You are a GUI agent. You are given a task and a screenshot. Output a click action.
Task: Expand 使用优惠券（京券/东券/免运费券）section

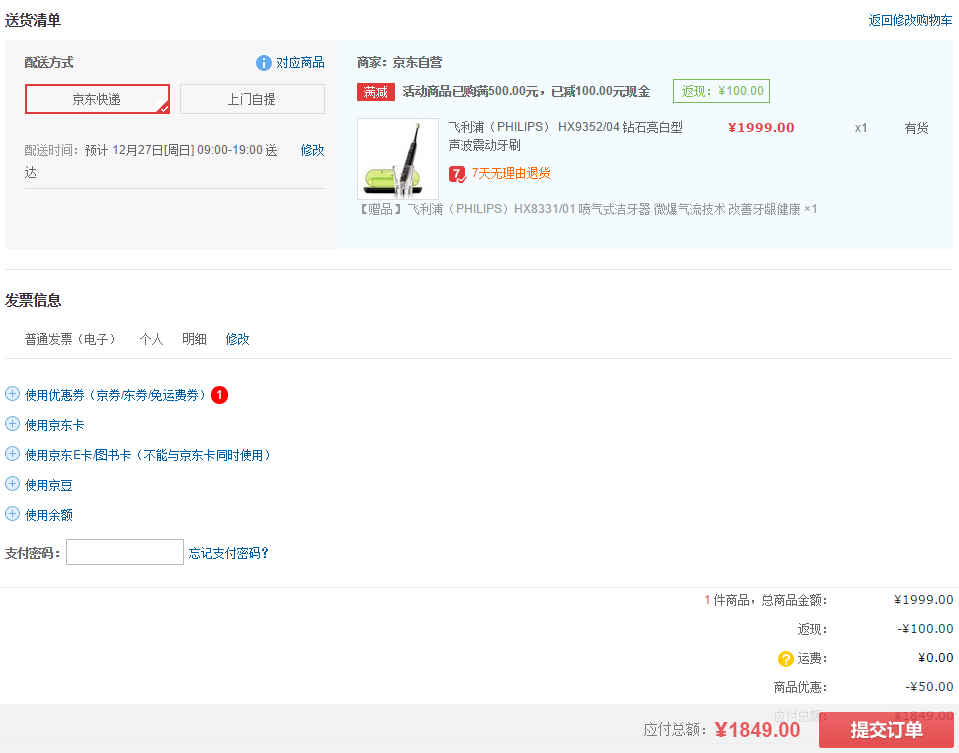[x=115, y=395]
